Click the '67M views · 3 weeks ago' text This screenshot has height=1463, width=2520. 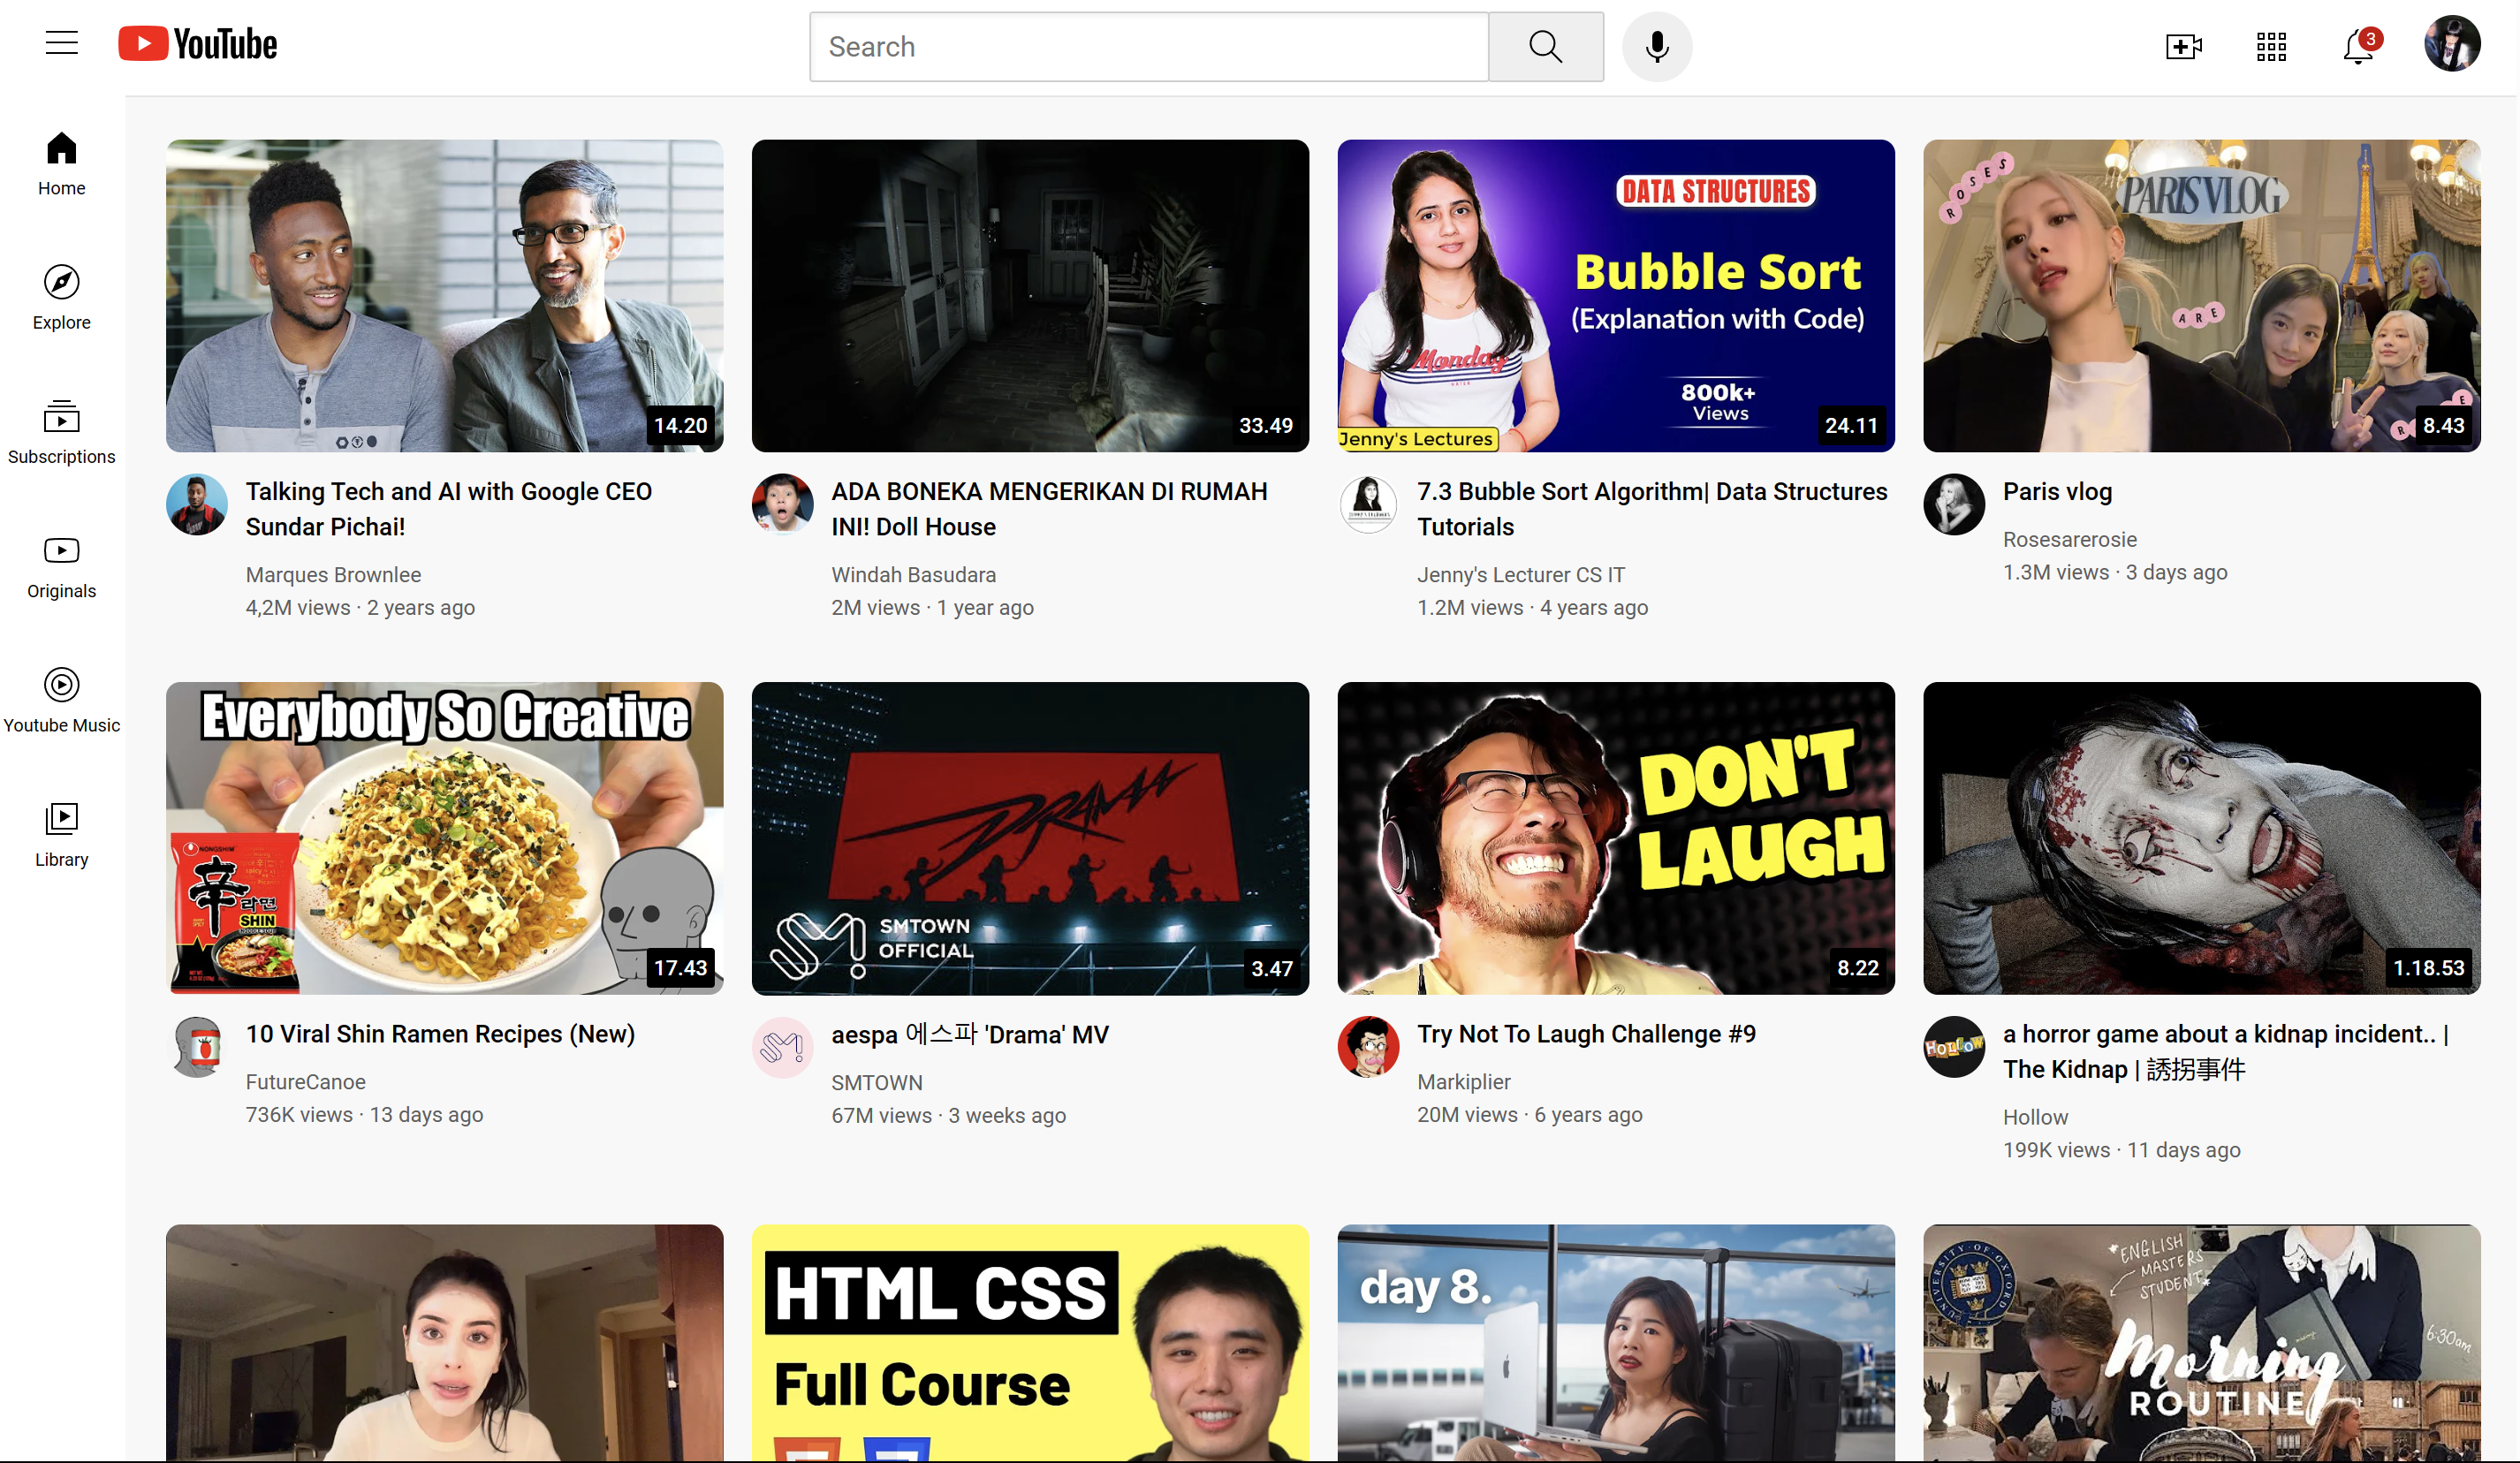(x=948, y=1116)
